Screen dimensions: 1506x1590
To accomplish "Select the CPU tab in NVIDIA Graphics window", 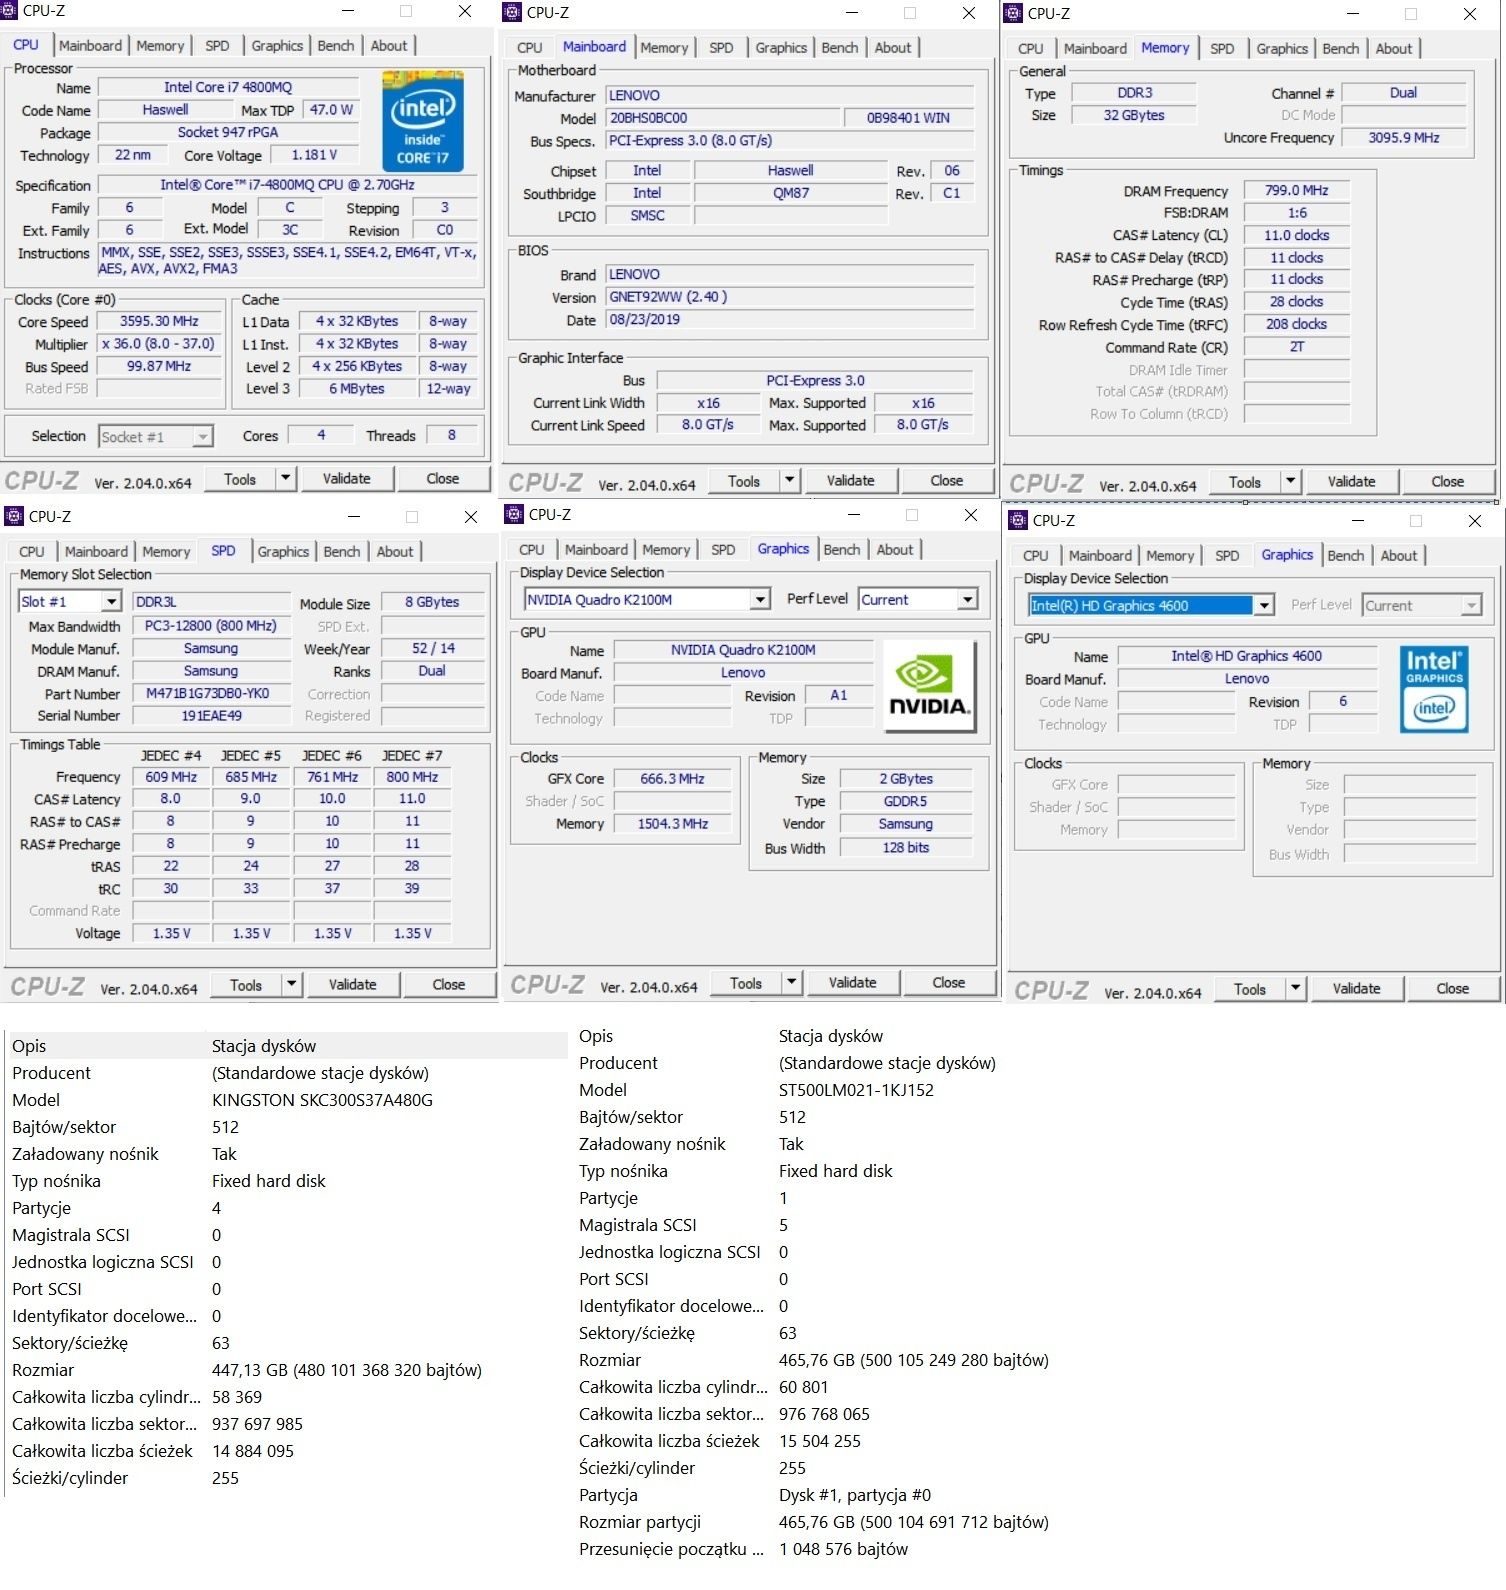I will (532, 550).
